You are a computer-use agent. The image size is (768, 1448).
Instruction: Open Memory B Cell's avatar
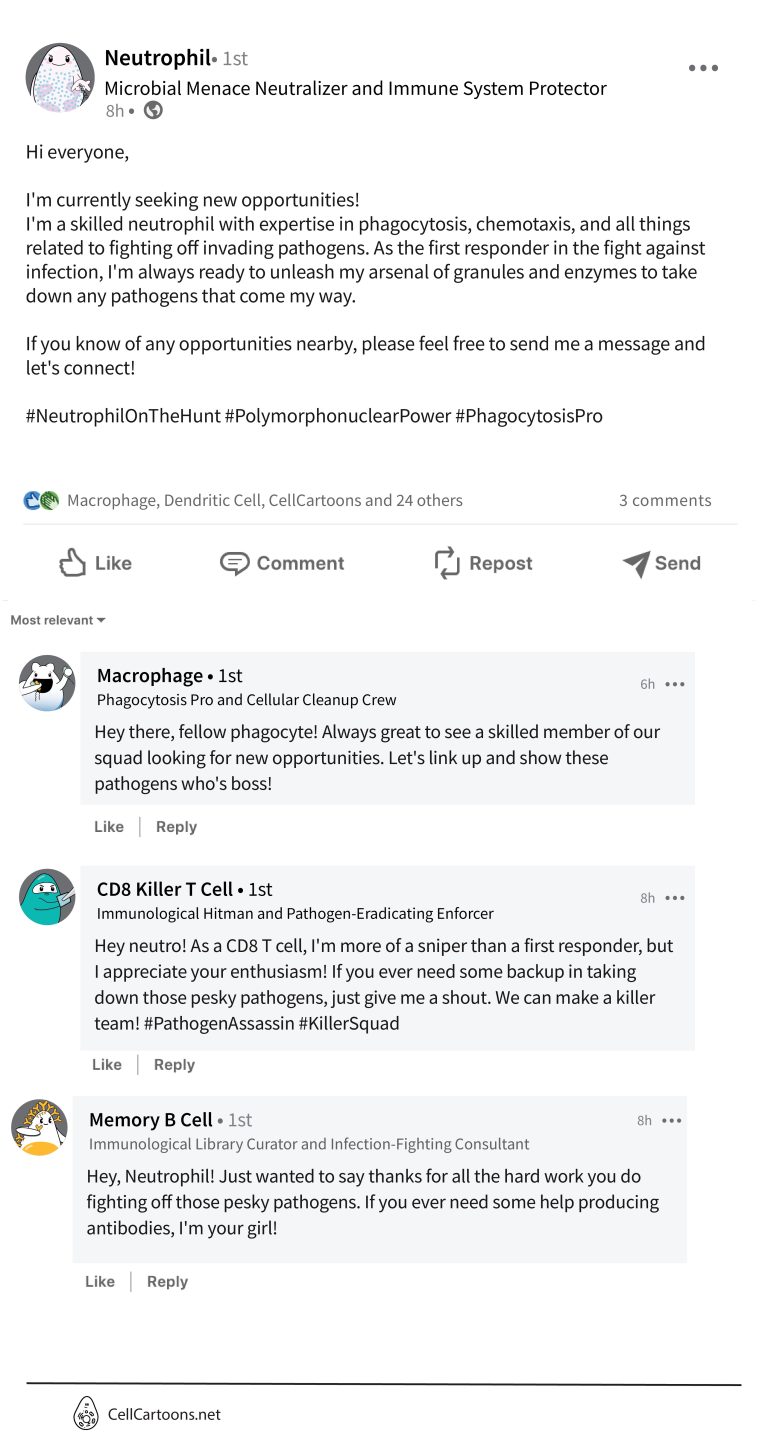[x=40, y=1127]
